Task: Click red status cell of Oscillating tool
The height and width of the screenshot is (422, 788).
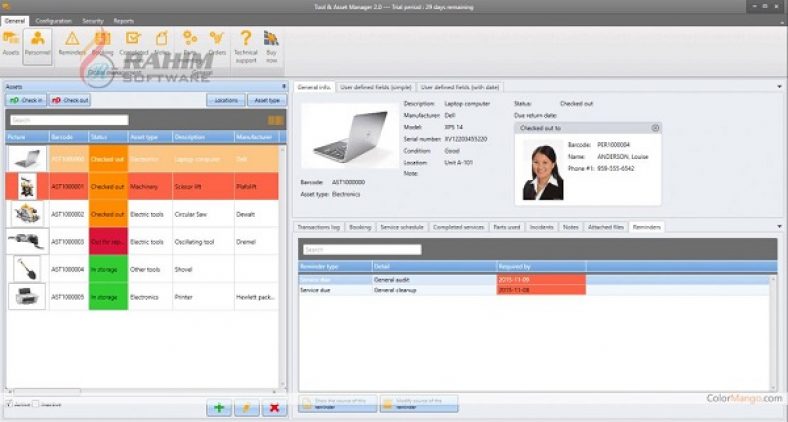Action: 108,242
